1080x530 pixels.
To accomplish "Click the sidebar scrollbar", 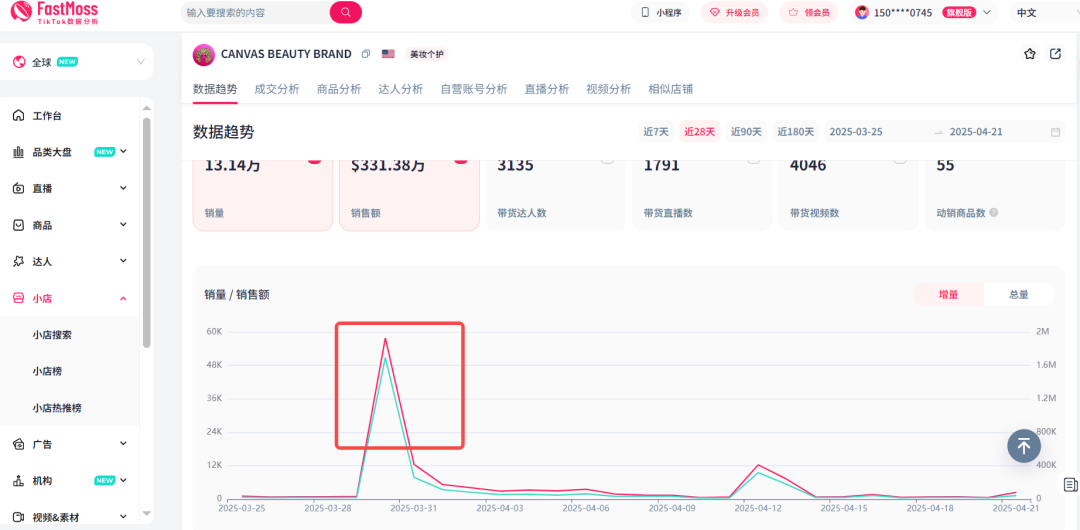I will [146, 232].
